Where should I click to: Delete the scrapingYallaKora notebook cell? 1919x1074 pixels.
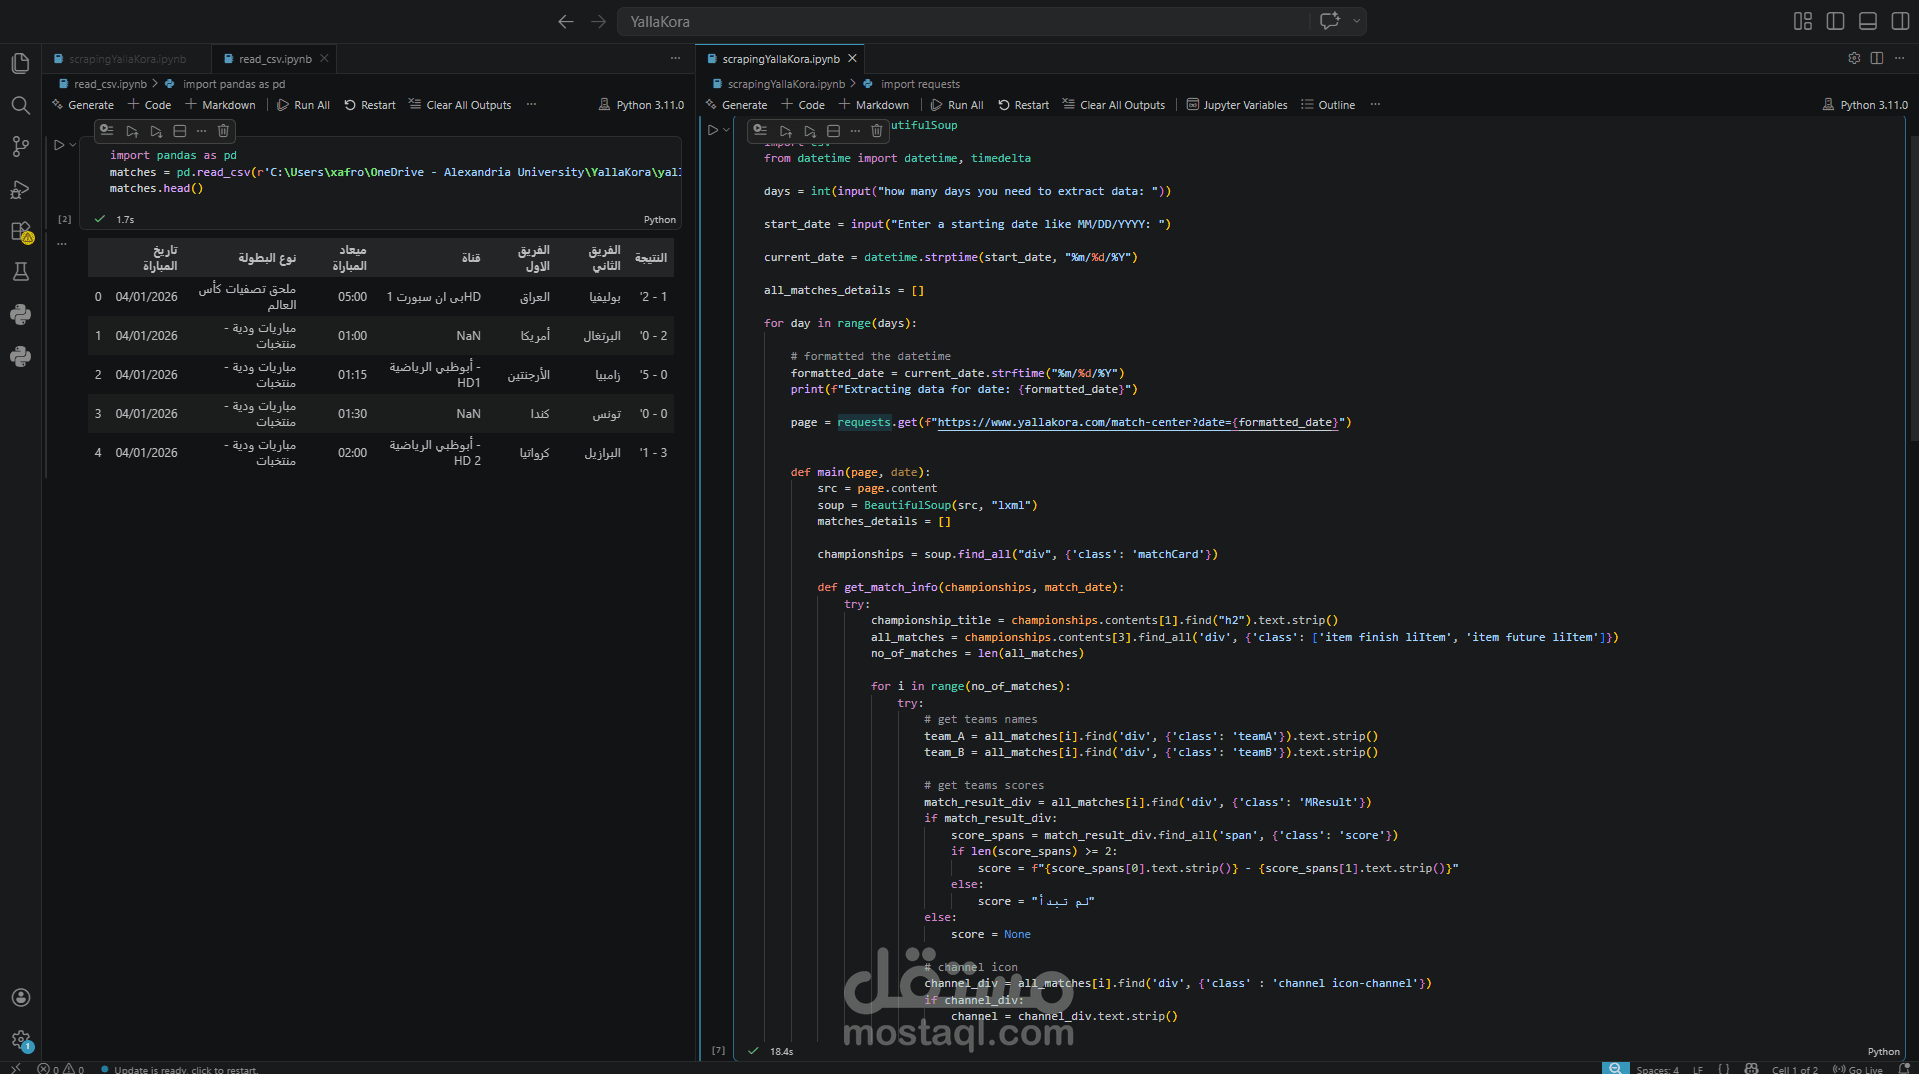coord(876,131)
